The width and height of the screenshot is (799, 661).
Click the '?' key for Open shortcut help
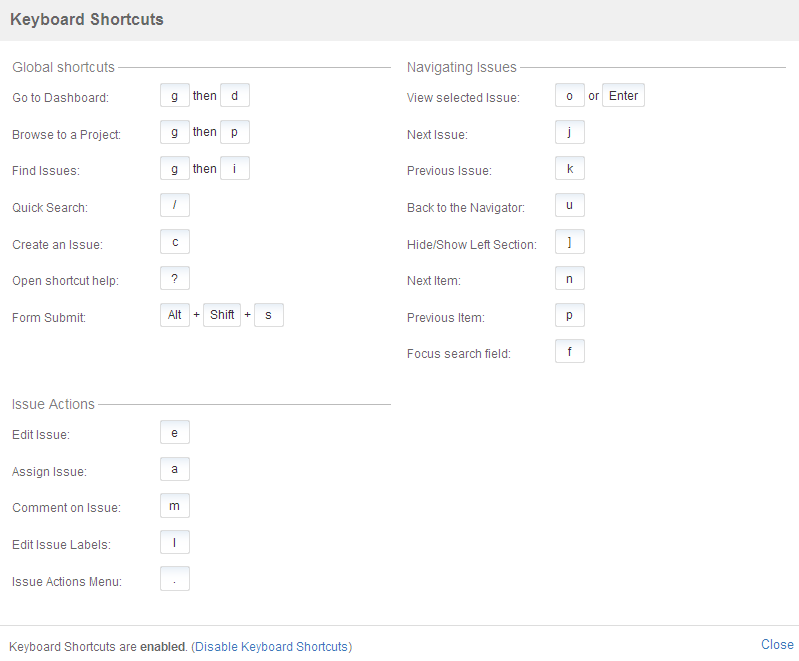(175, 278)
